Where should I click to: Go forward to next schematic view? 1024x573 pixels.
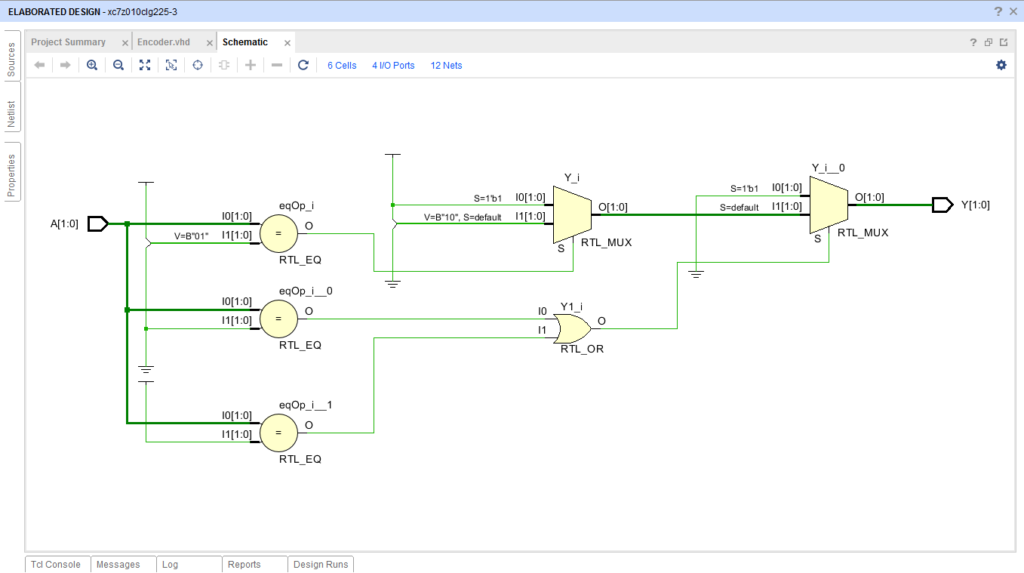65,65
